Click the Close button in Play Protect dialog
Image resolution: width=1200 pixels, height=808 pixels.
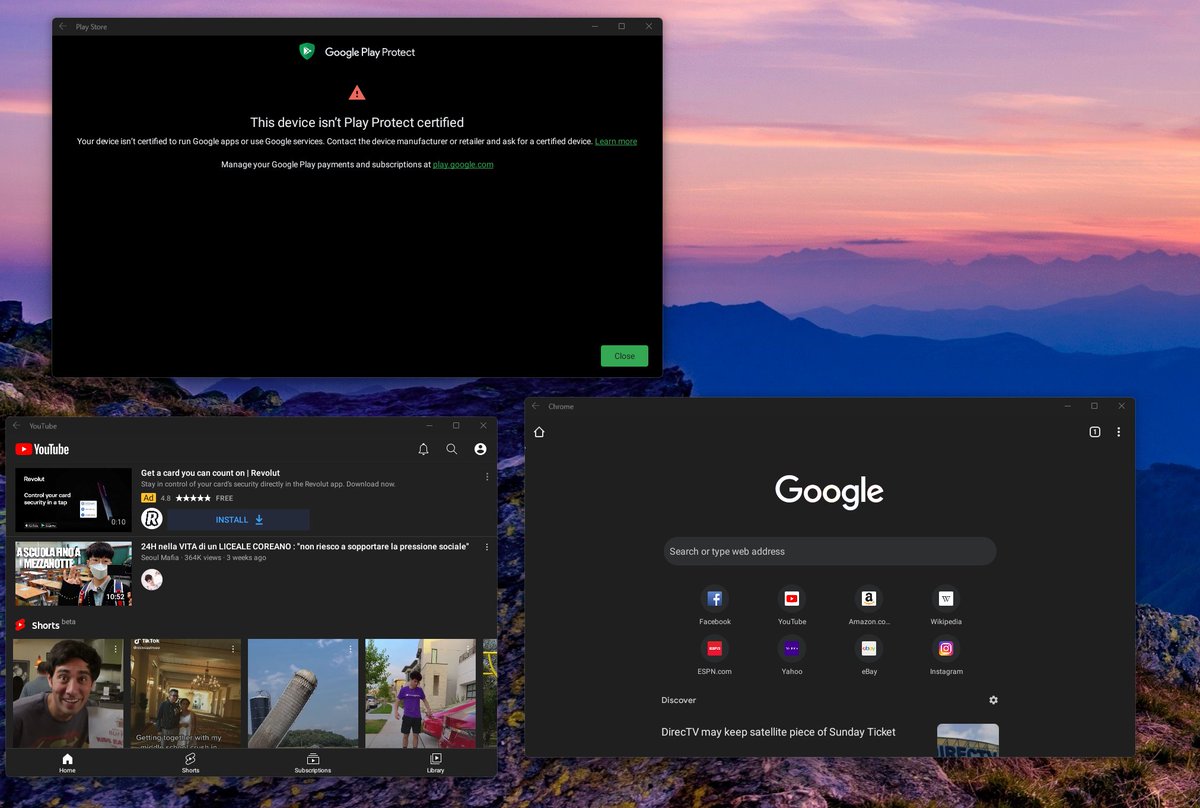tap(624, 356)
